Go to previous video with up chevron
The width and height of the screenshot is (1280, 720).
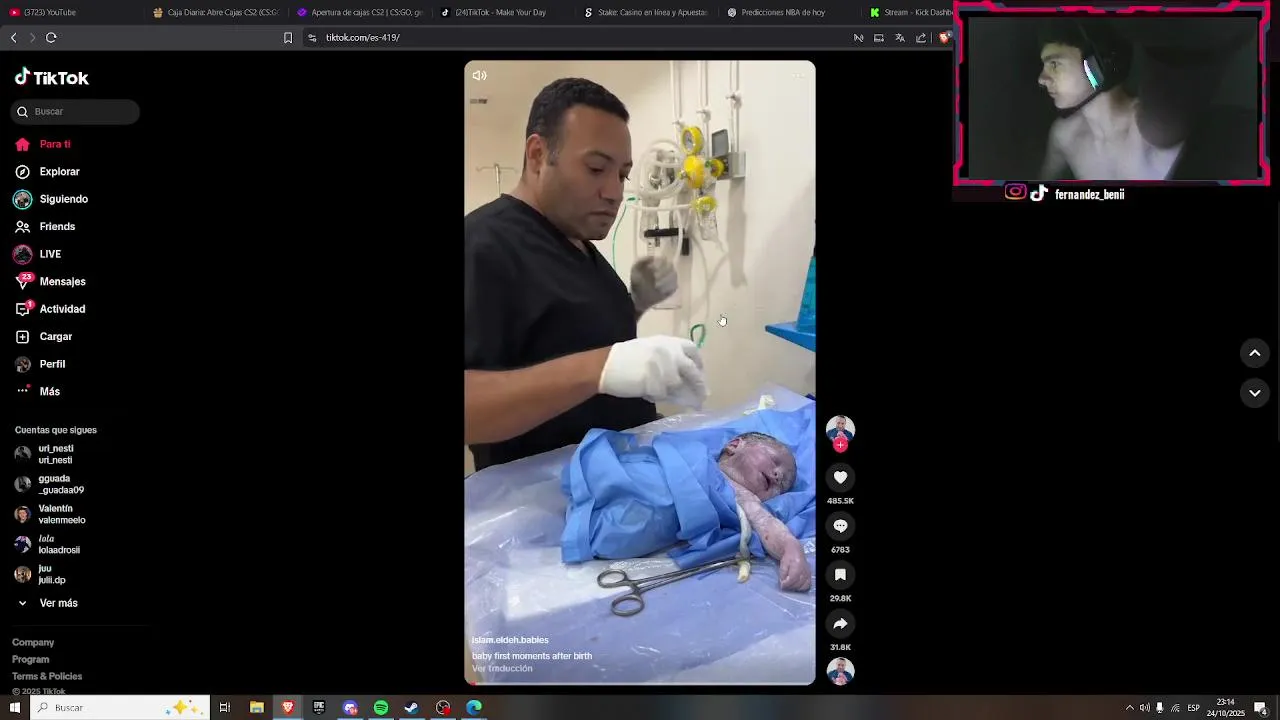click(1254, 353)
